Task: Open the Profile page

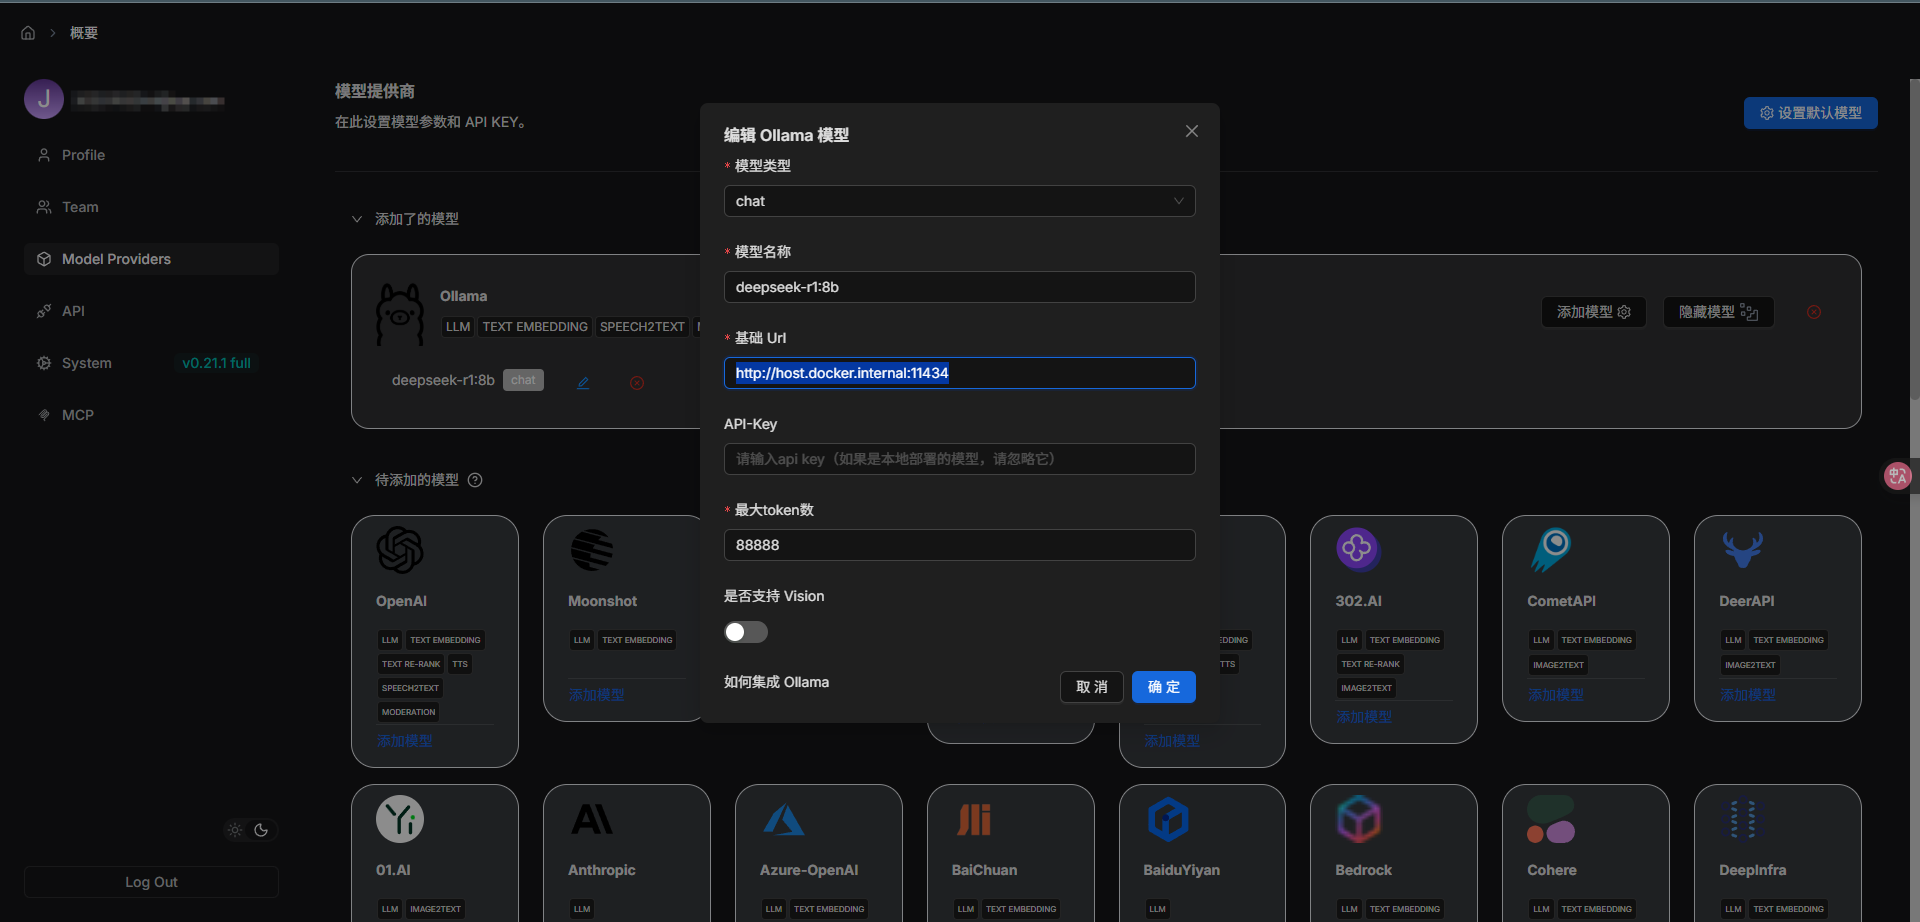Action: (151, 155)
